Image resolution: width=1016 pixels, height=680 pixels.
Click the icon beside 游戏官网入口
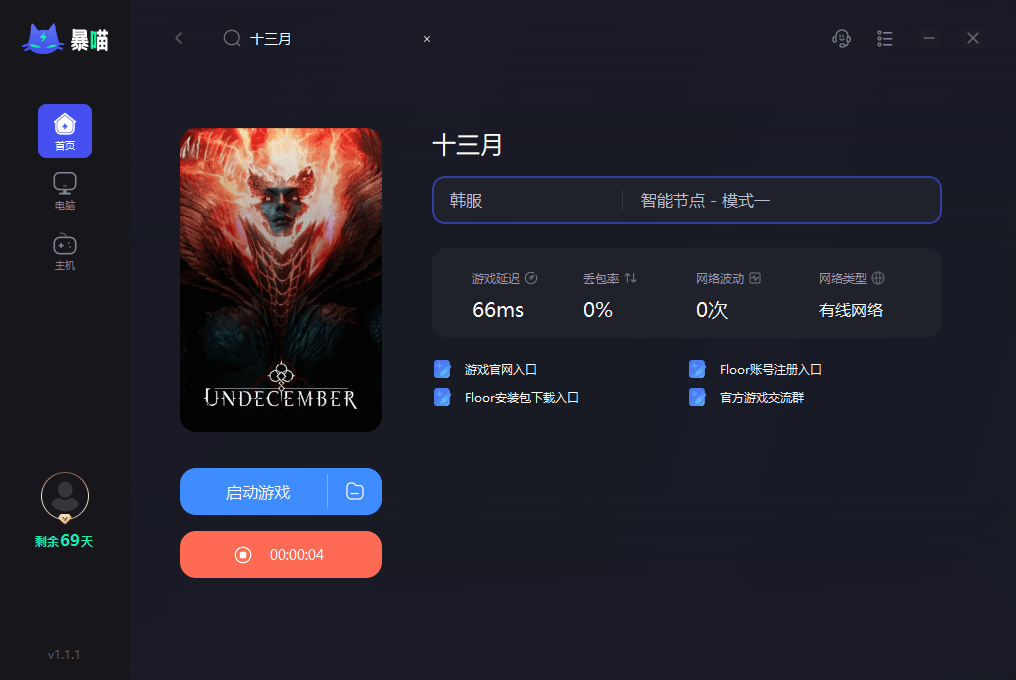pyautogui.click(x=442, y=369)
